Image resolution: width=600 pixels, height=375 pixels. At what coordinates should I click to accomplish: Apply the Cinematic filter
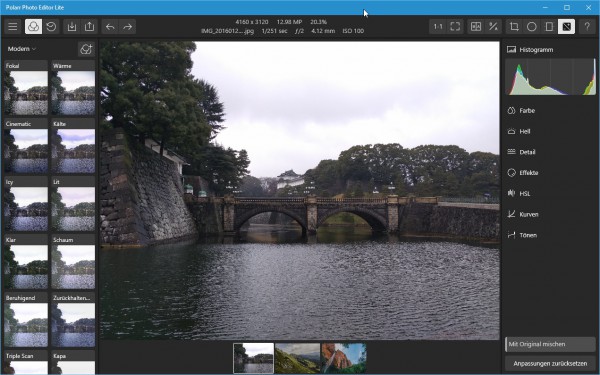tap(26, 147)
